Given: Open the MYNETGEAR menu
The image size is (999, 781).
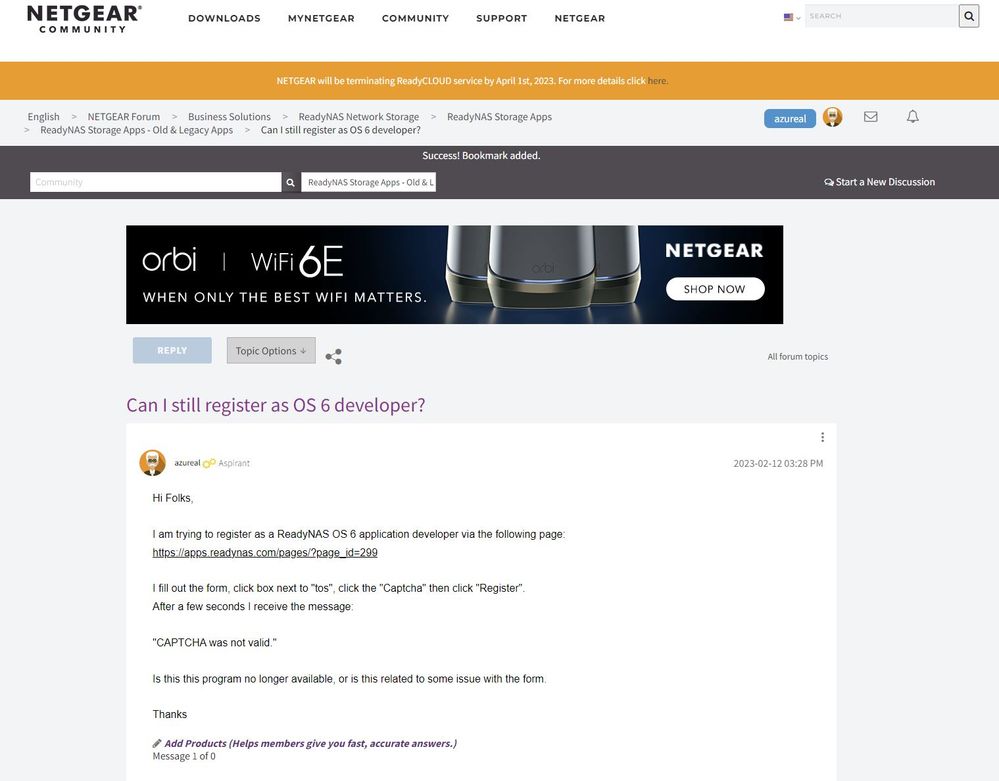Looking at the screenshot, I should 321,18.
